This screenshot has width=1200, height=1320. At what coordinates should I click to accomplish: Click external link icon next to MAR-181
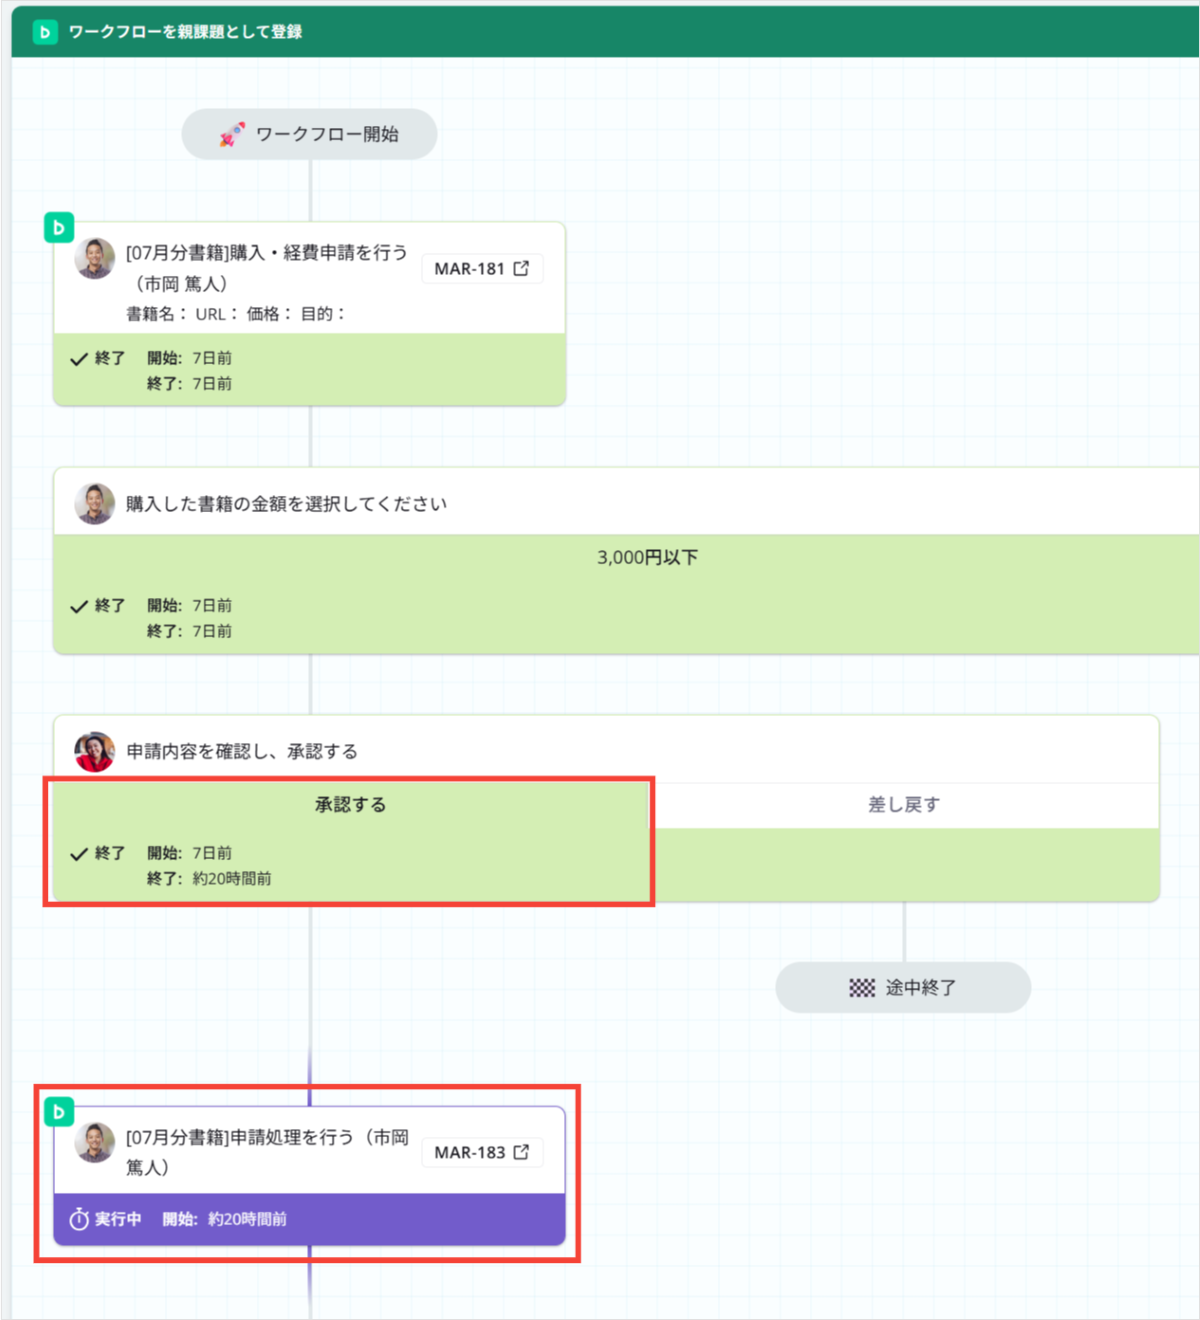tap(521, 268)
